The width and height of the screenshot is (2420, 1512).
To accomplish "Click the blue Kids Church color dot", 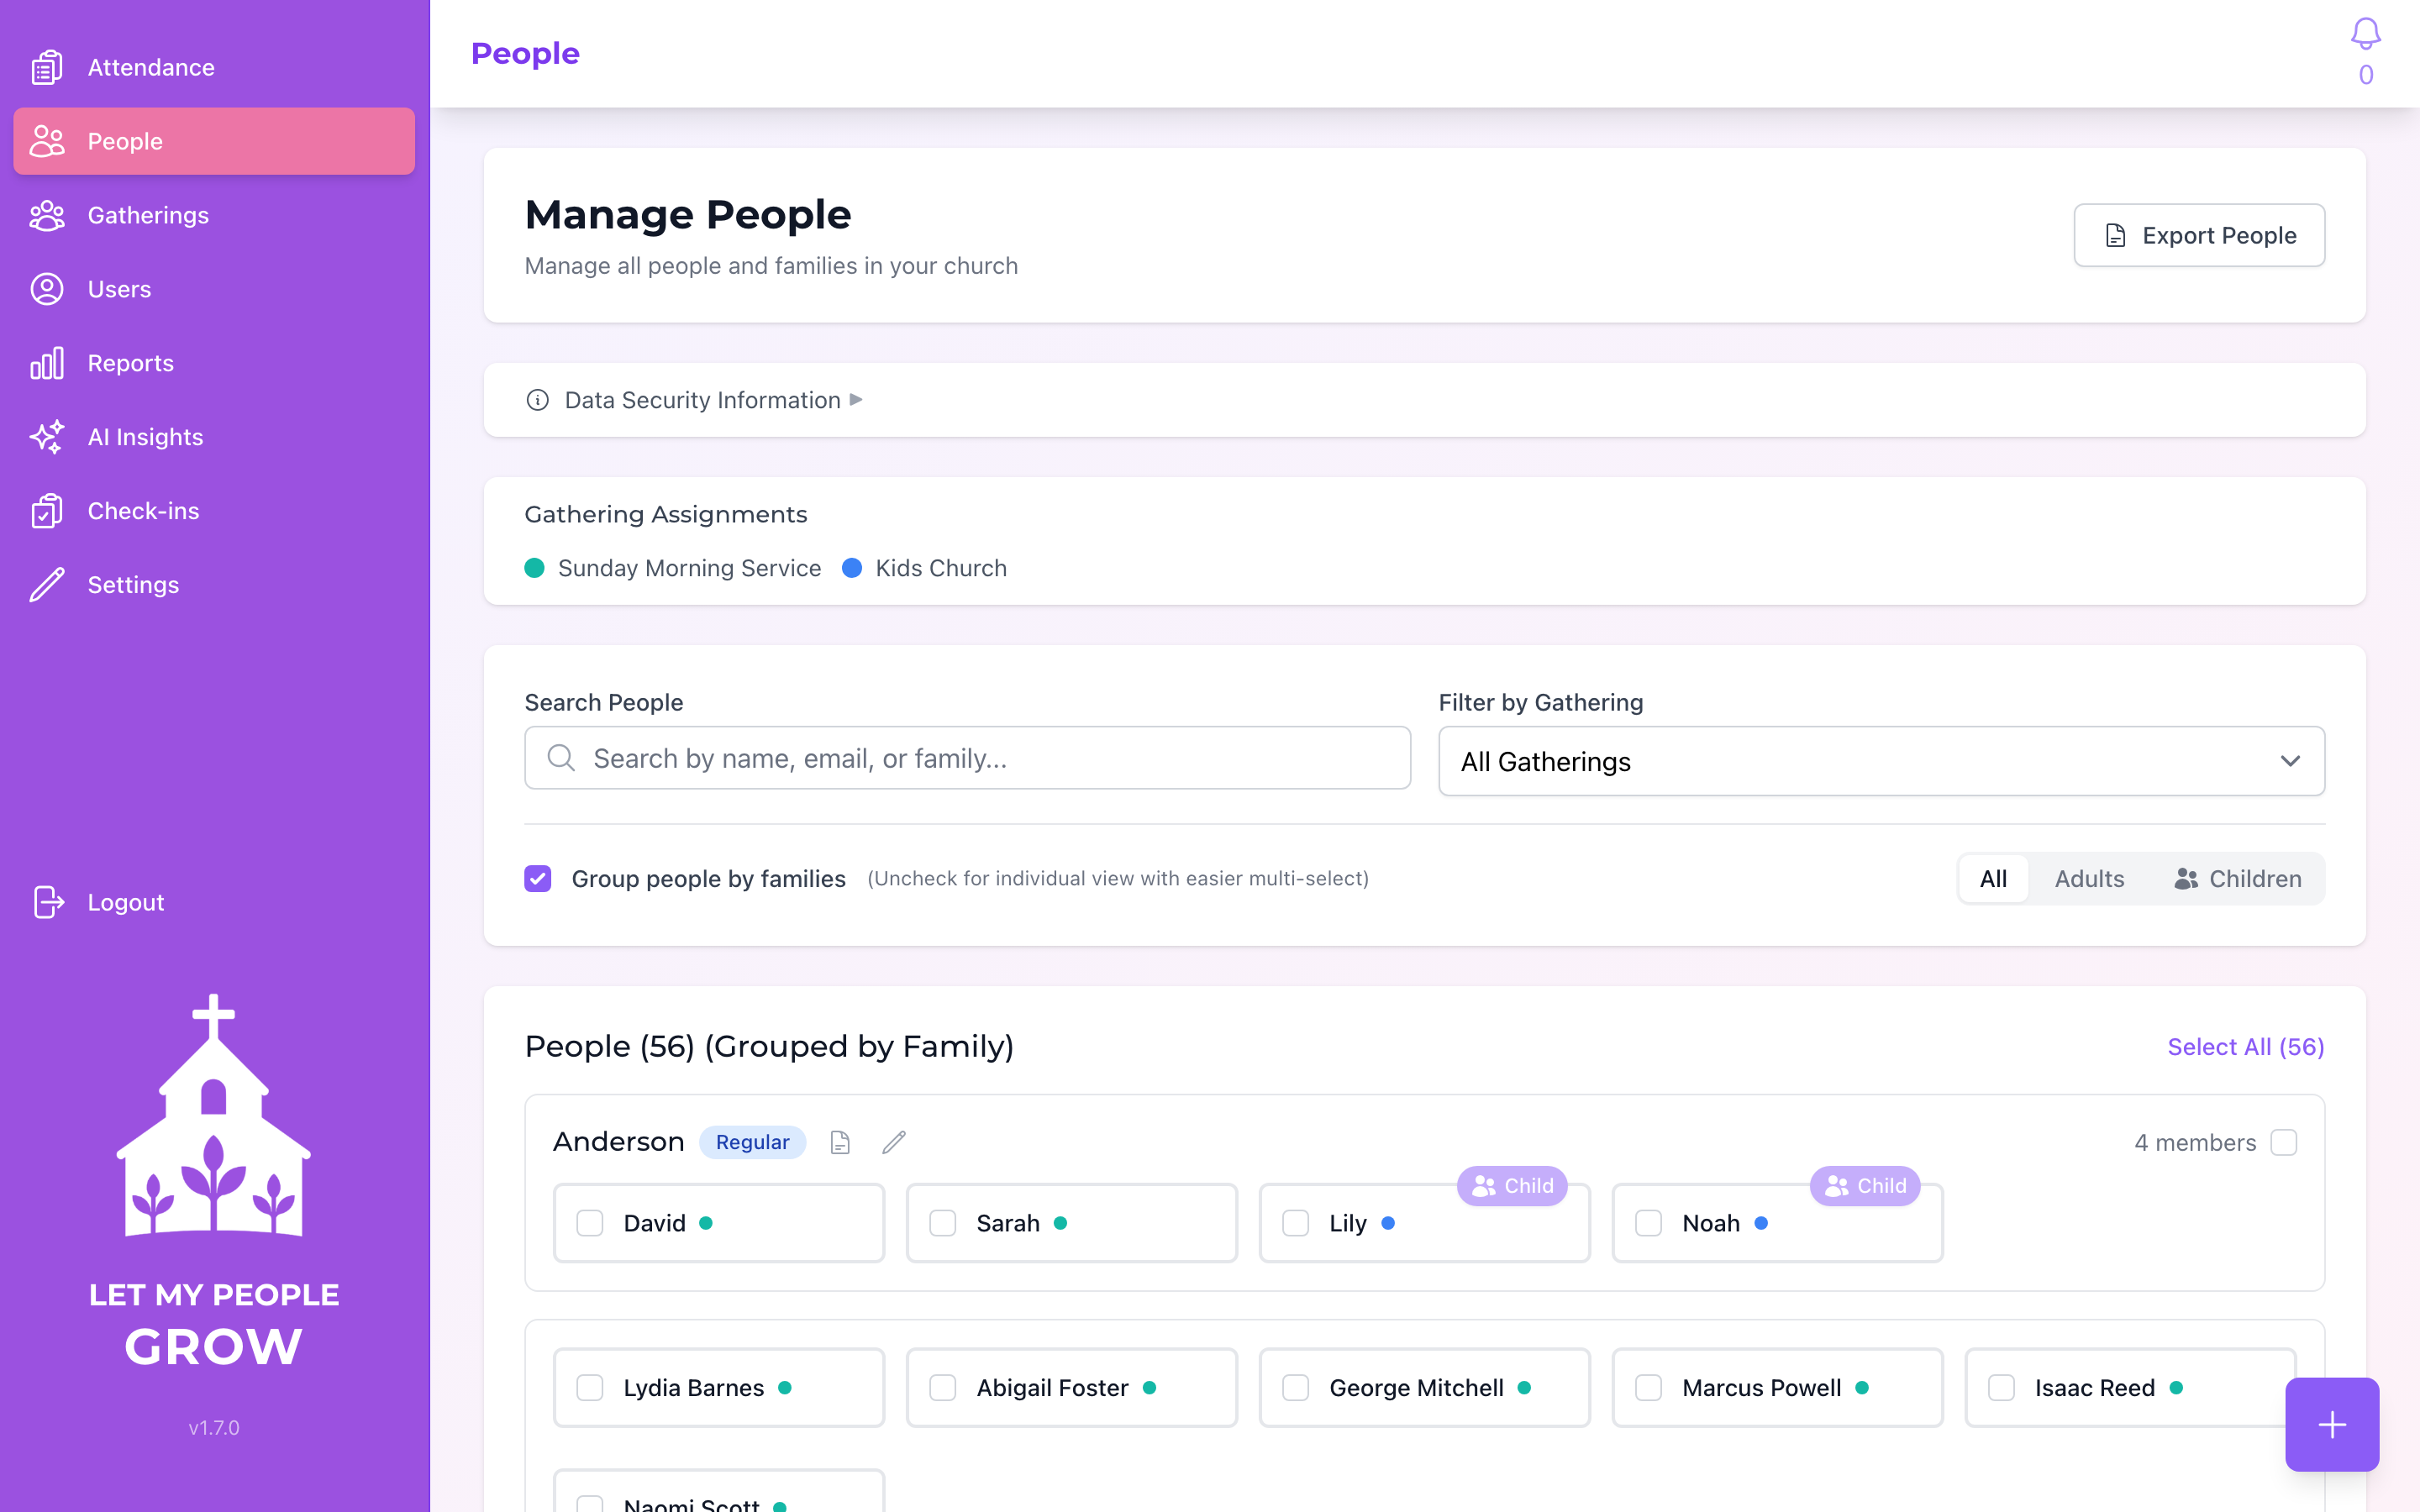I will (852, 568).
